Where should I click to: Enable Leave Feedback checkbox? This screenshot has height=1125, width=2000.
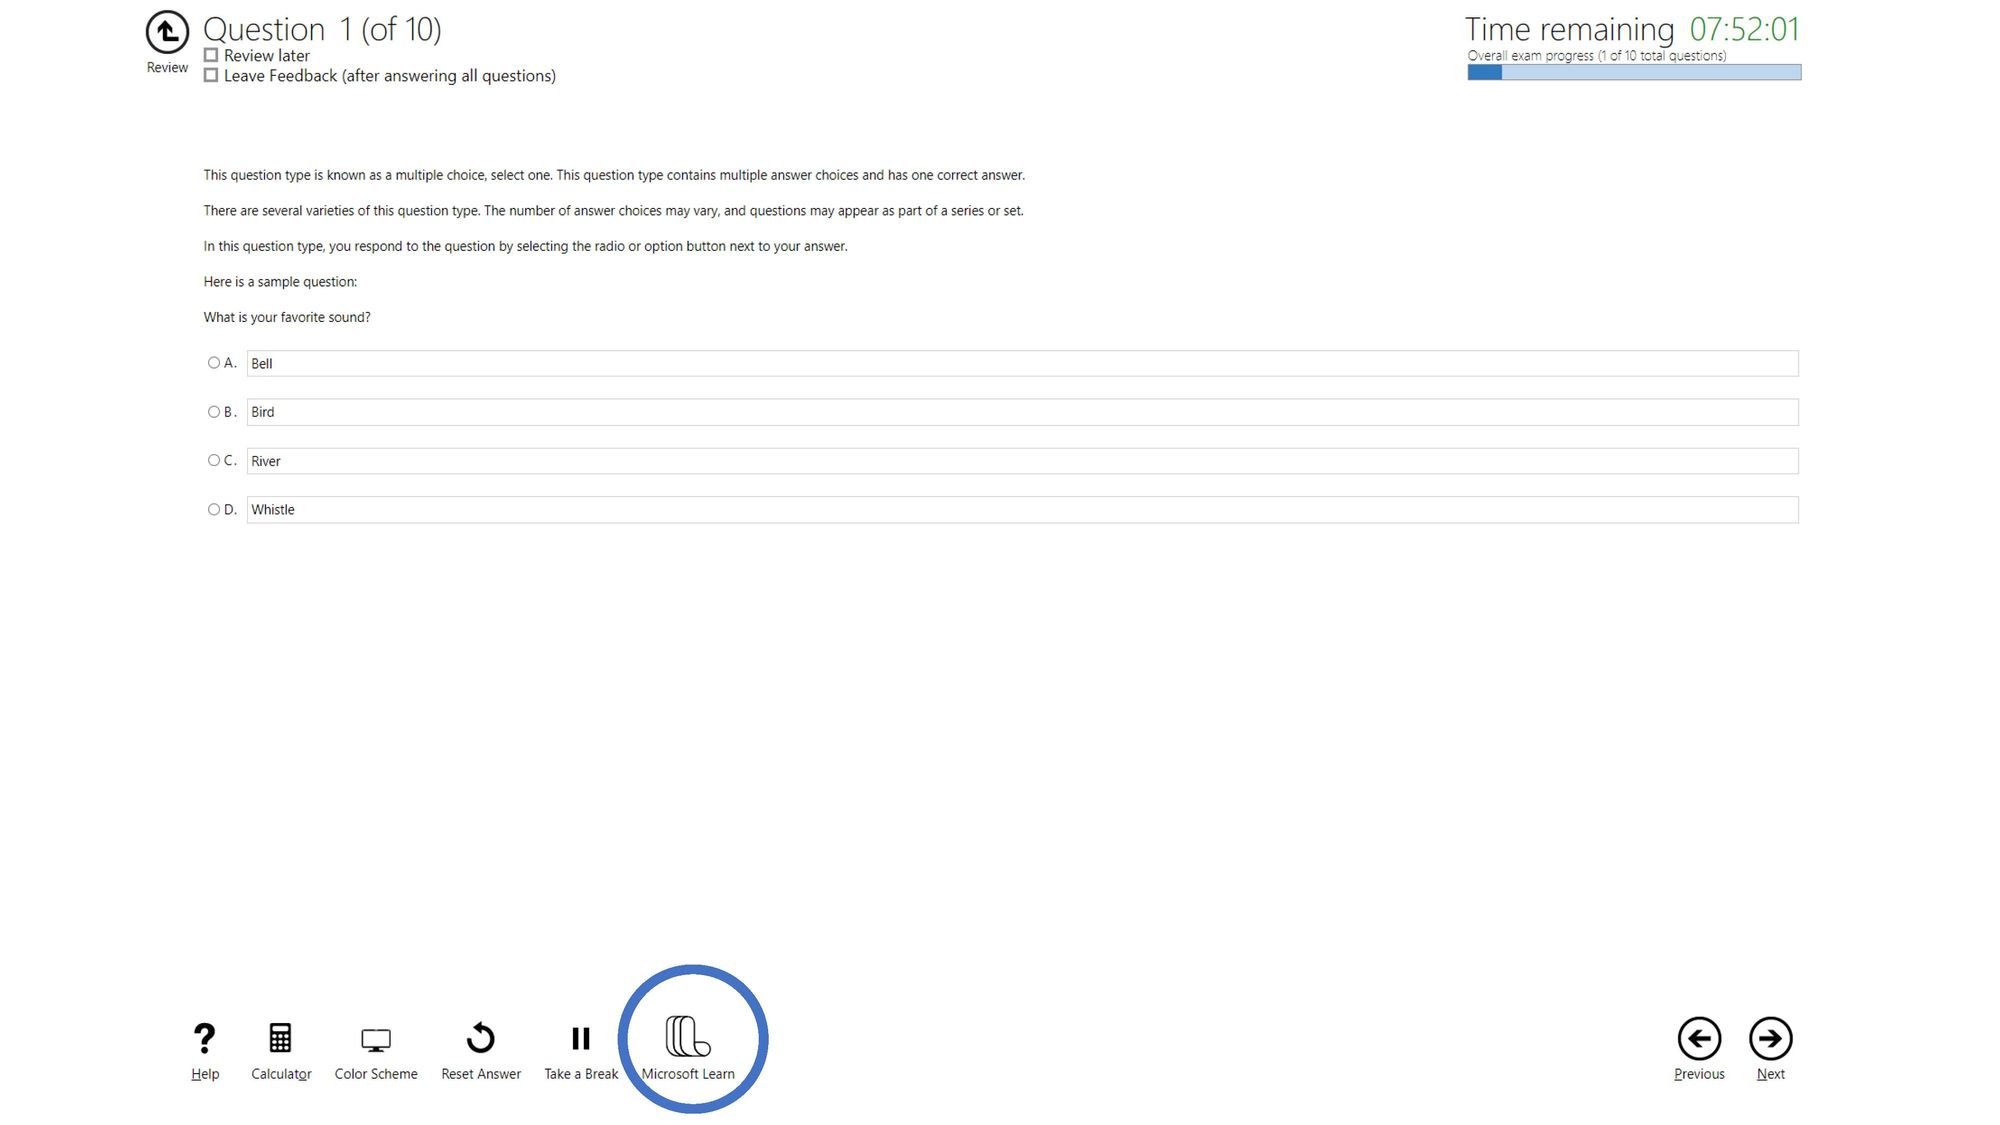click(212, 76)
